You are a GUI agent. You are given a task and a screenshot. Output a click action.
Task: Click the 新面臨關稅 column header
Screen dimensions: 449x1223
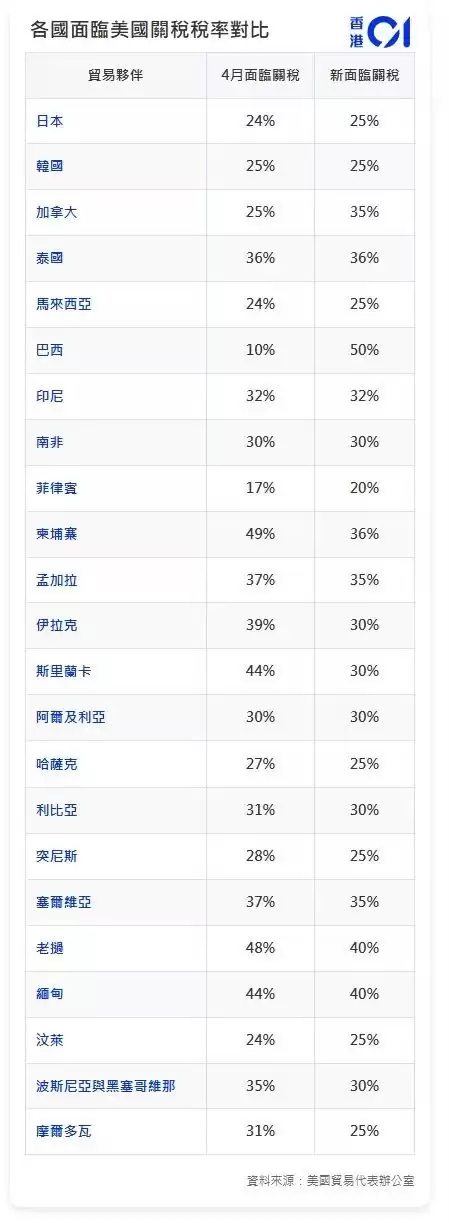click(364, 75)
